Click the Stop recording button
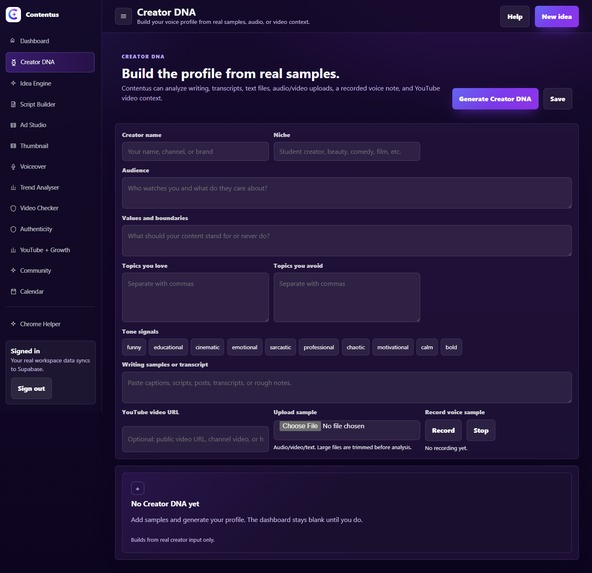Image resolution: width=592 pixels, height=573 pixels. [x=481, y=430]
